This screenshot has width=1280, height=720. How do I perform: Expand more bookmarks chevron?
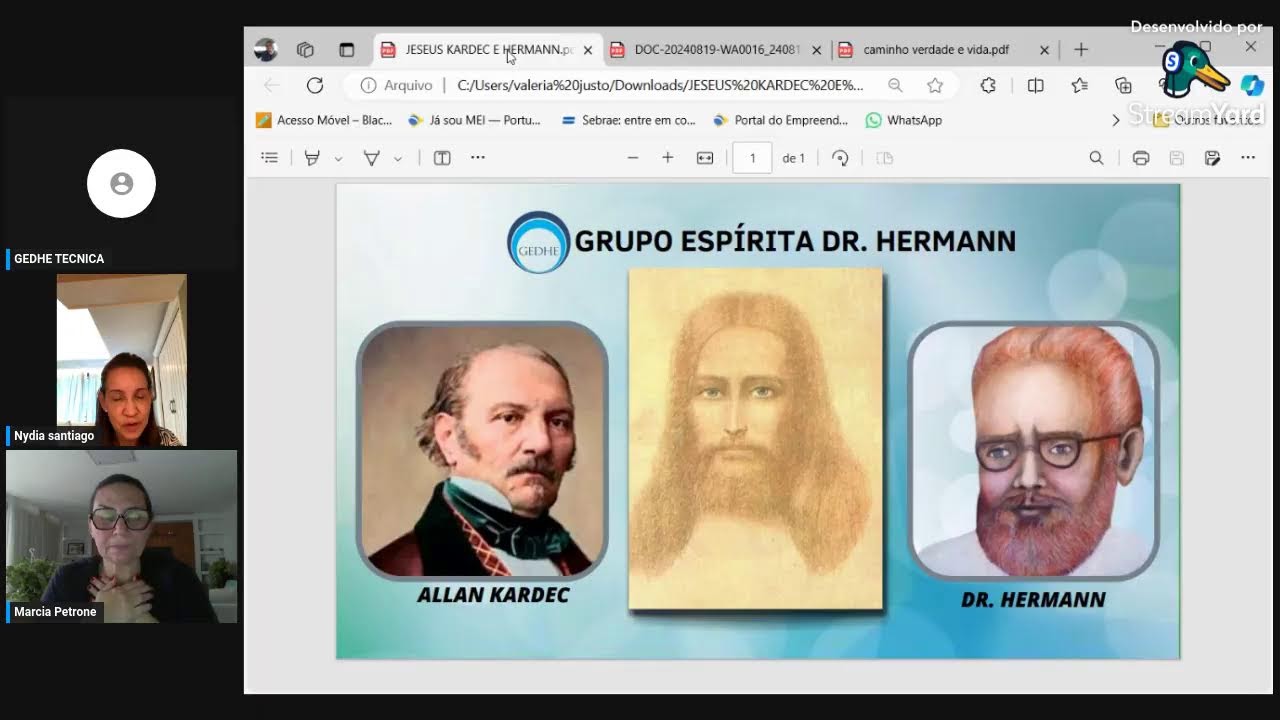[1116, 120]
